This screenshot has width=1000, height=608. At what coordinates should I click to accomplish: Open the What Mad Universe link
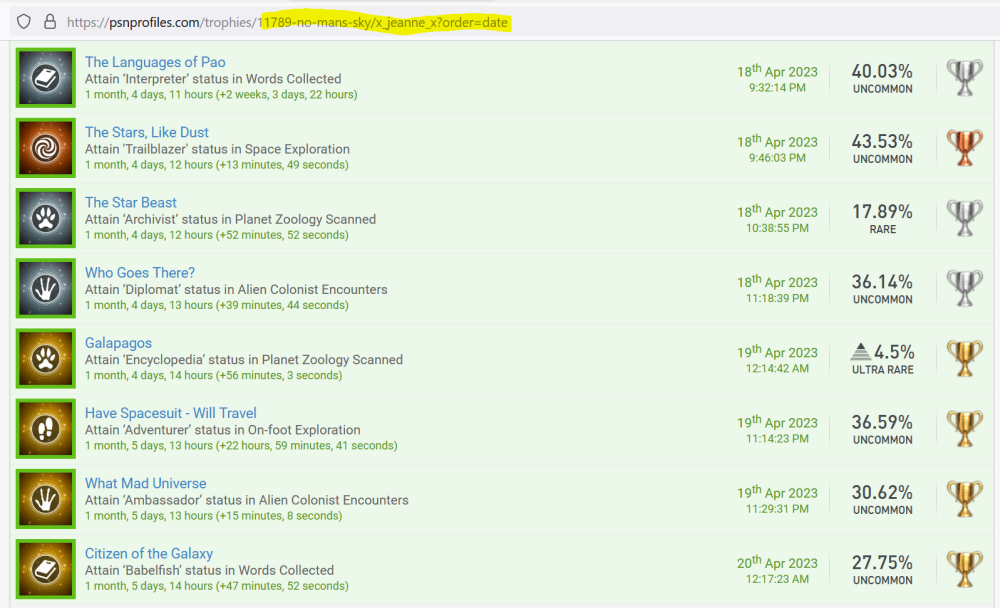[146, 483]
